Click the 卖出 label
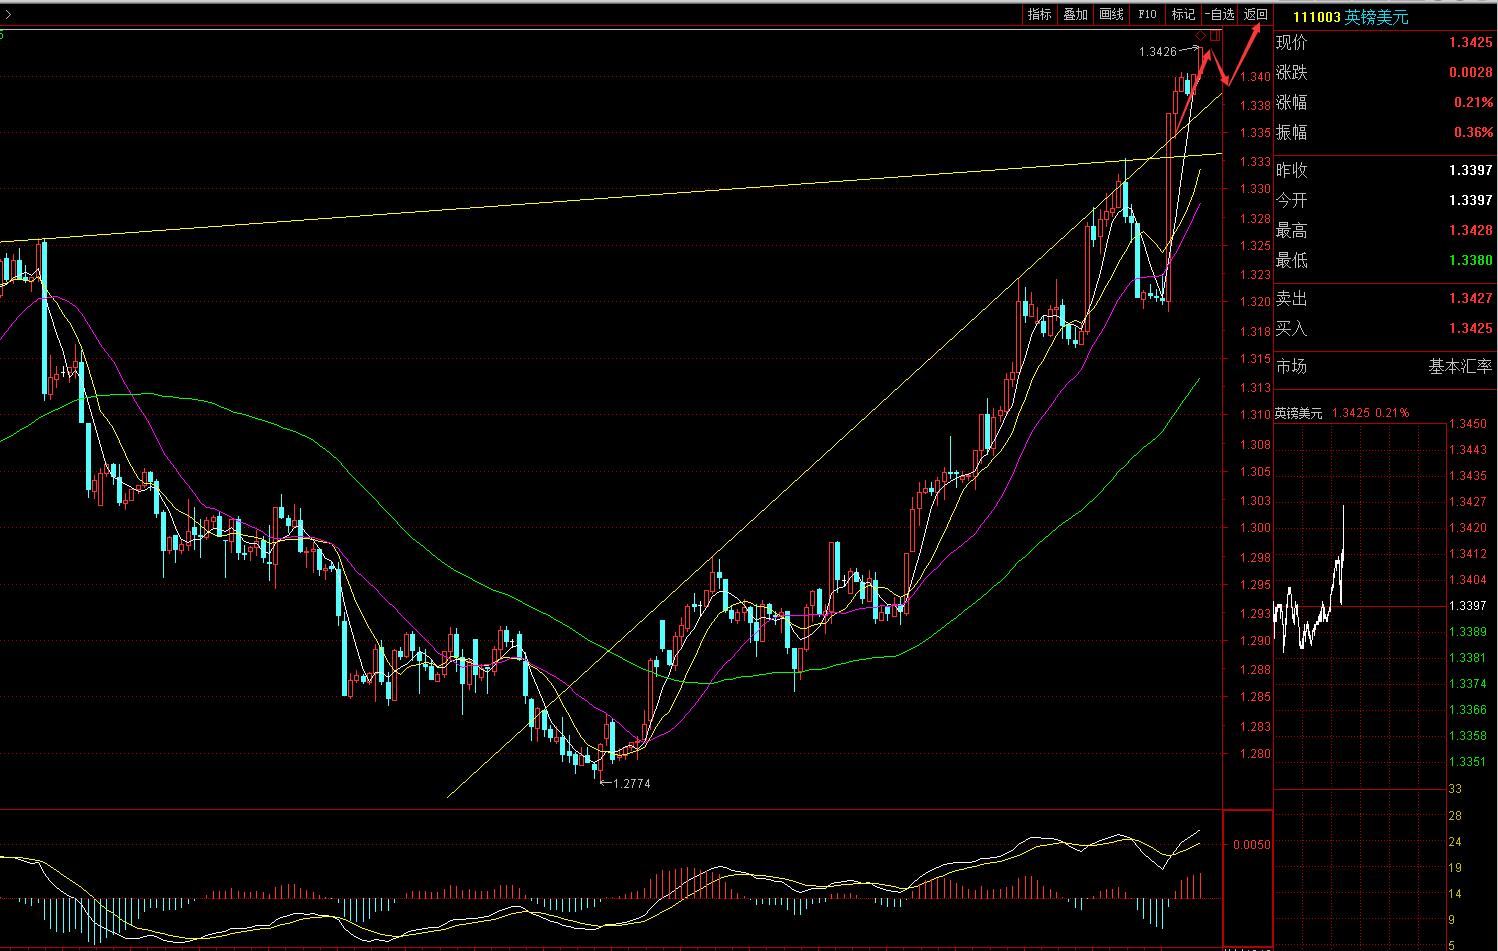 pyautogui.click(x=1291, y=299)
